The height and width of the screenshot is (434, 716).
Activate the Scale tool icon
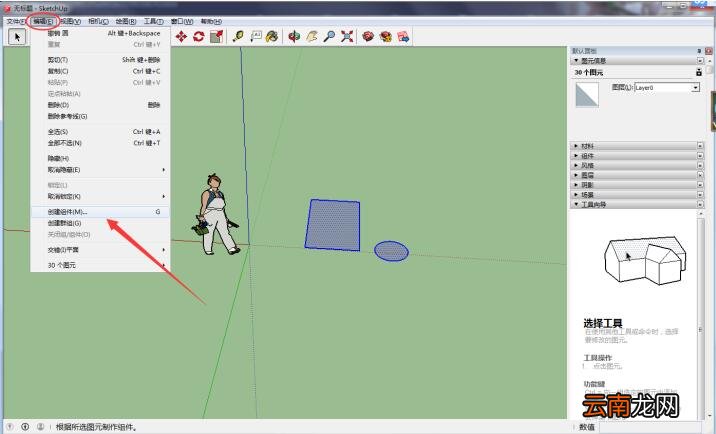pyautogui.click(x=216, y=37)
